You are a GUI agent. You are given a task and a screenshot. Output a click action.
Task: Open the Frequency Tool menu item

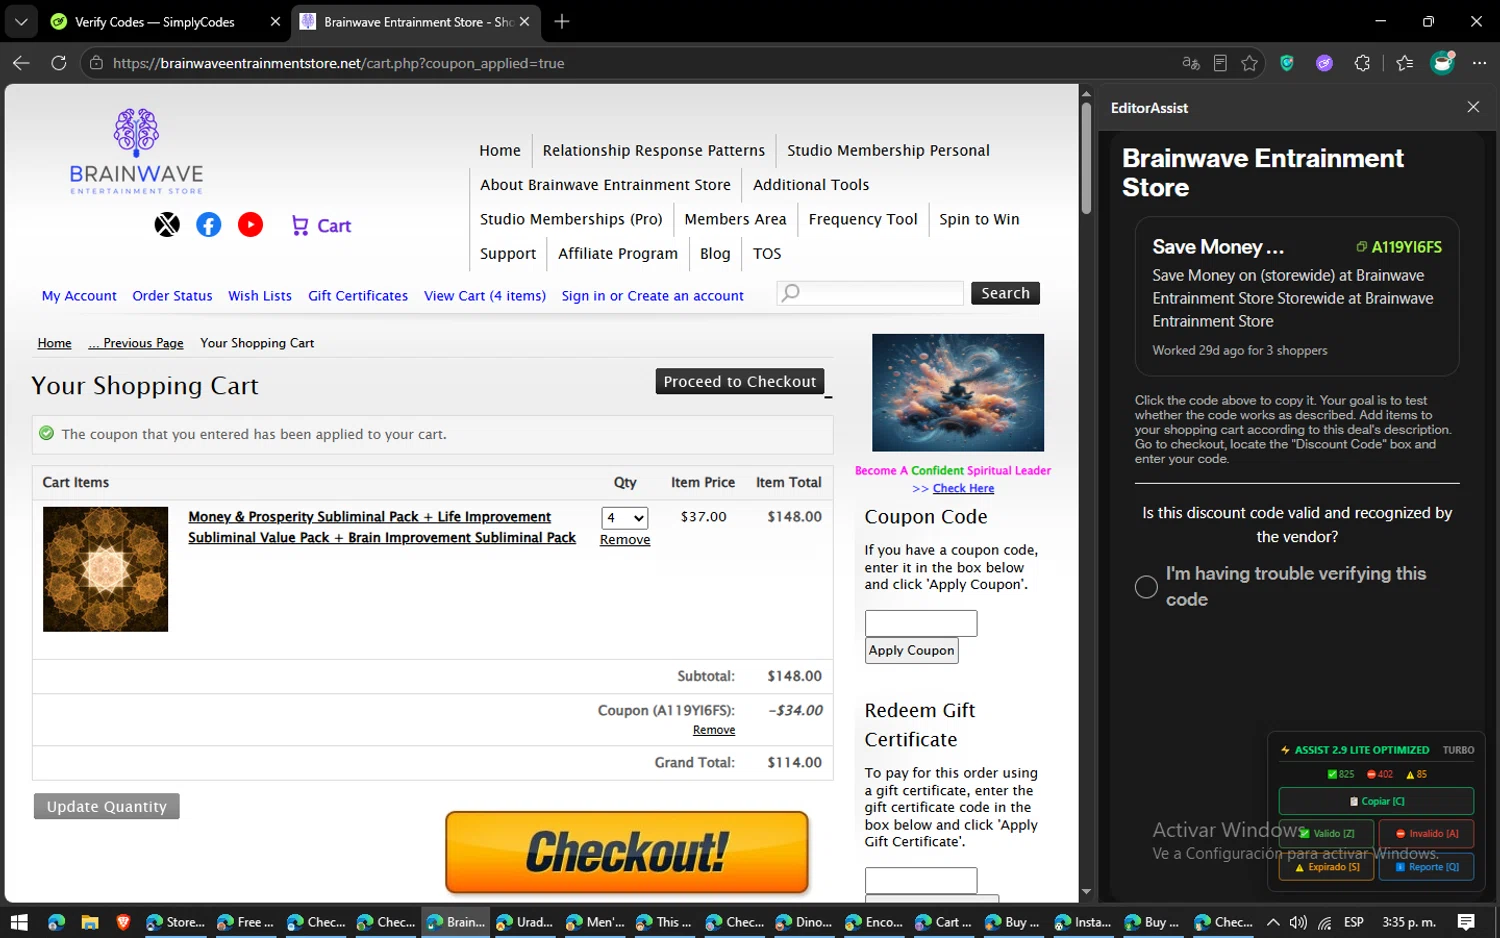[863, 219]
